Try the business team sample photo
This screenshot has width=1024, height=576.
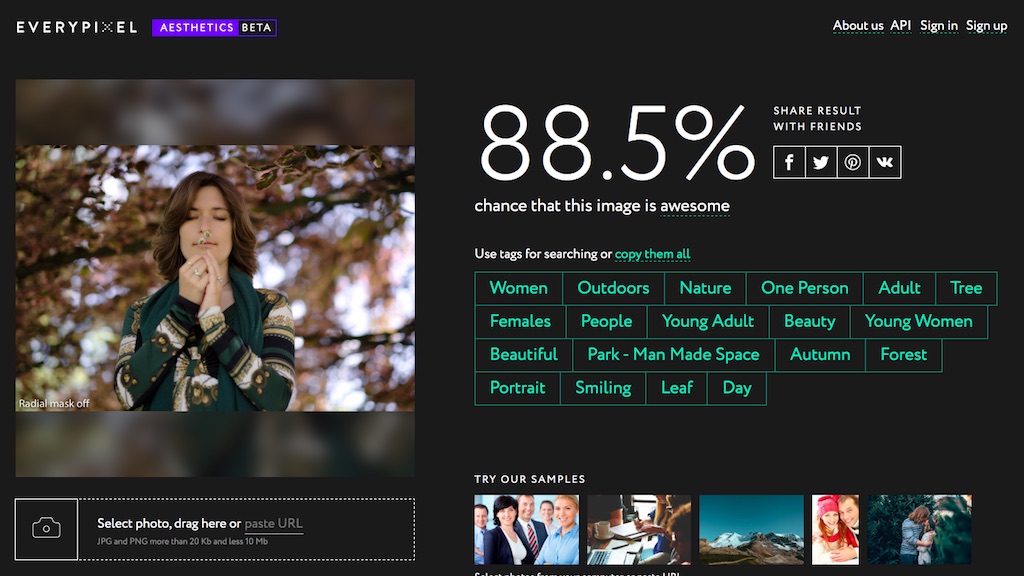526,530
